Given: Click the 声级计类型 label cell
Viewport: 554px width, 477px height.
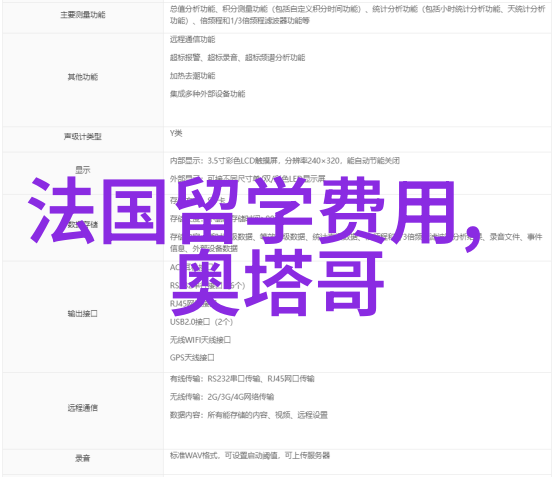Looking at the screenshot, I should [x=83, y=136].
